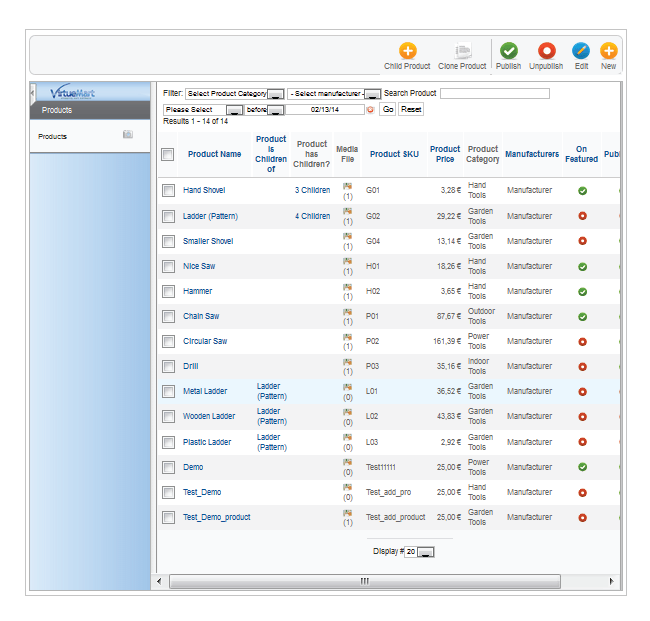
Task: Click the calendar icon beside date field
Action: point(370,110)
